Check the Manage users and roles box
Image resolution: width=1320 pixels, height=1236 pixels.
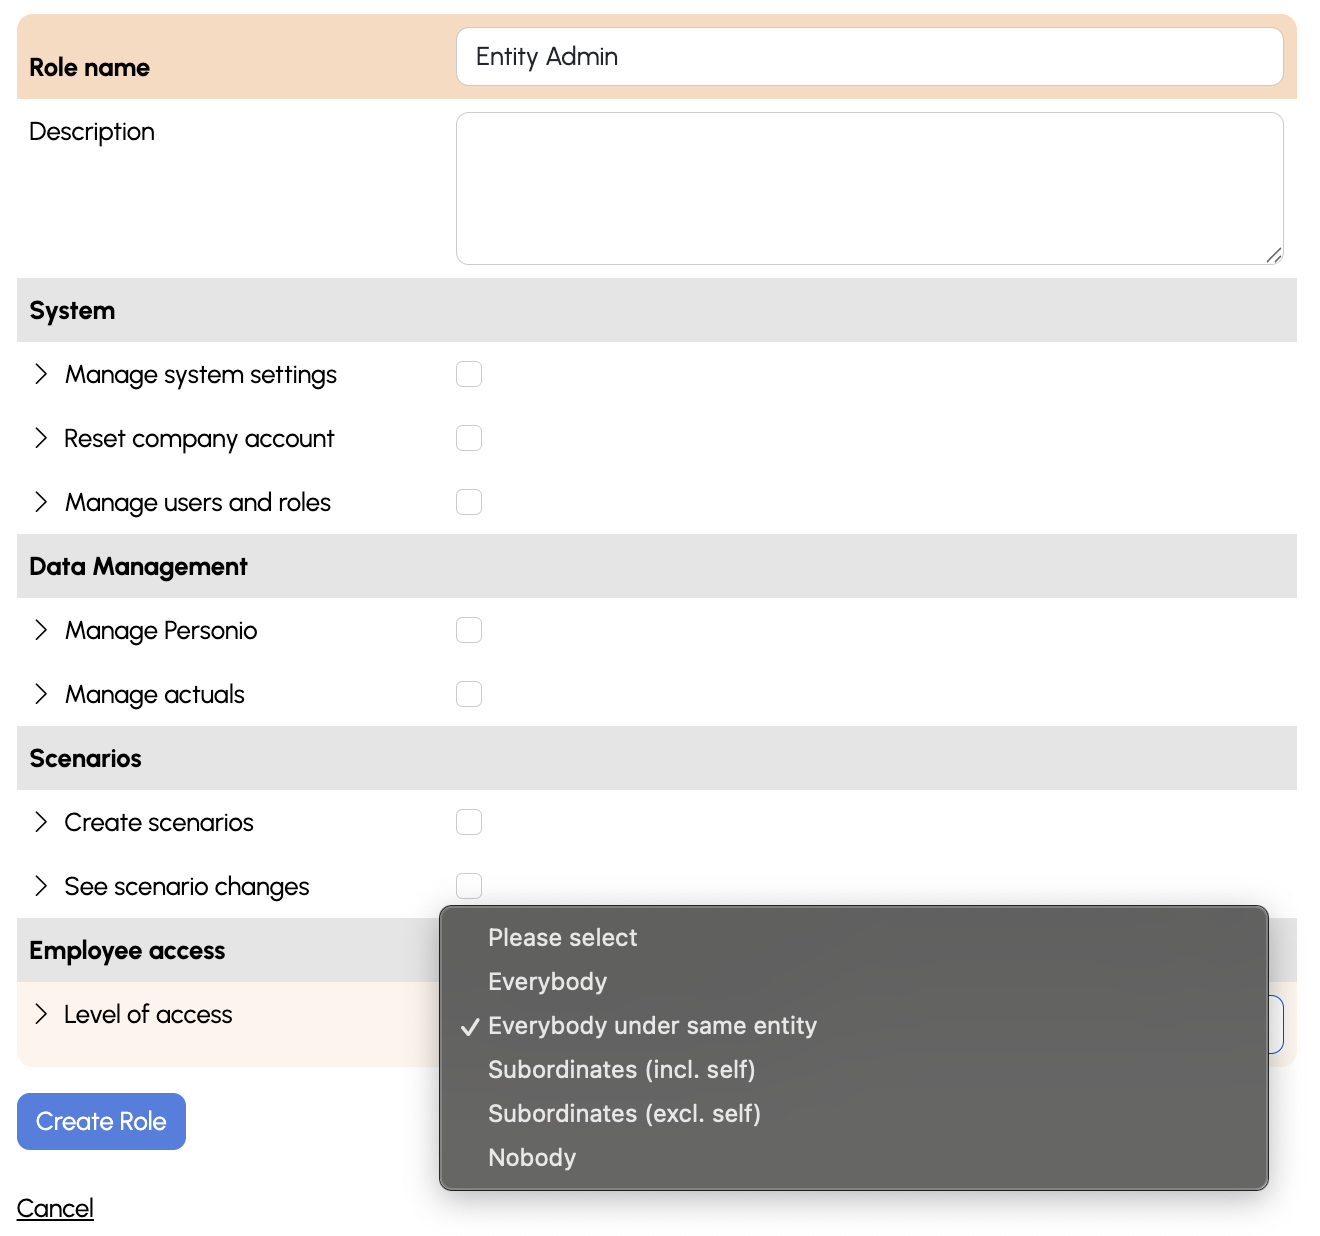tap(469, 502)
